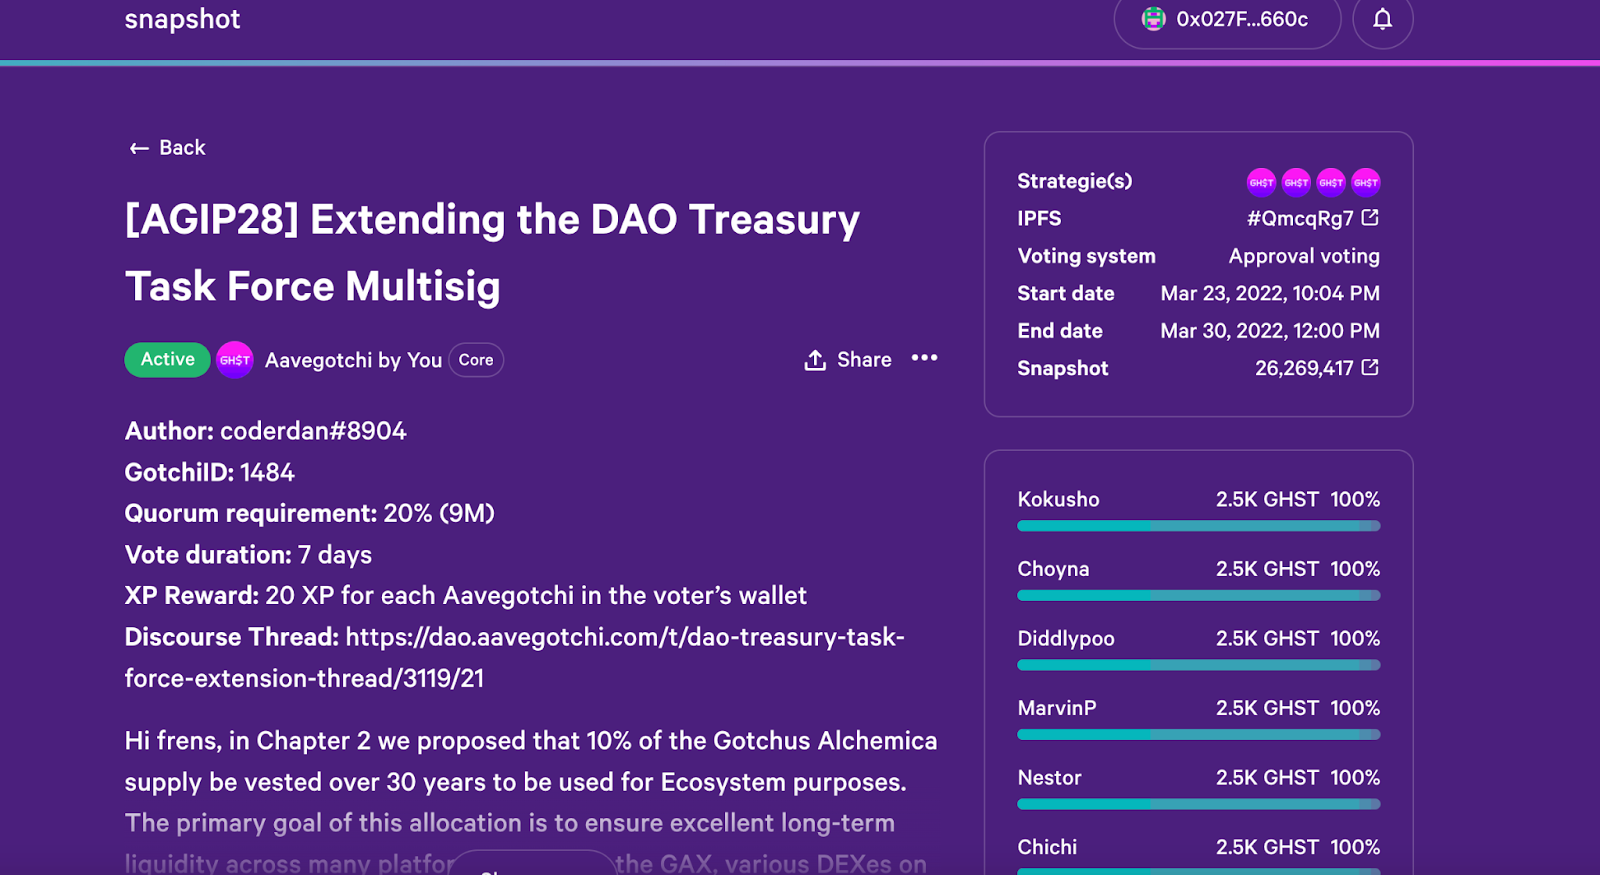Click the Kokusho result progress bar
The image size is (1600, 875).
(1198, 526)
